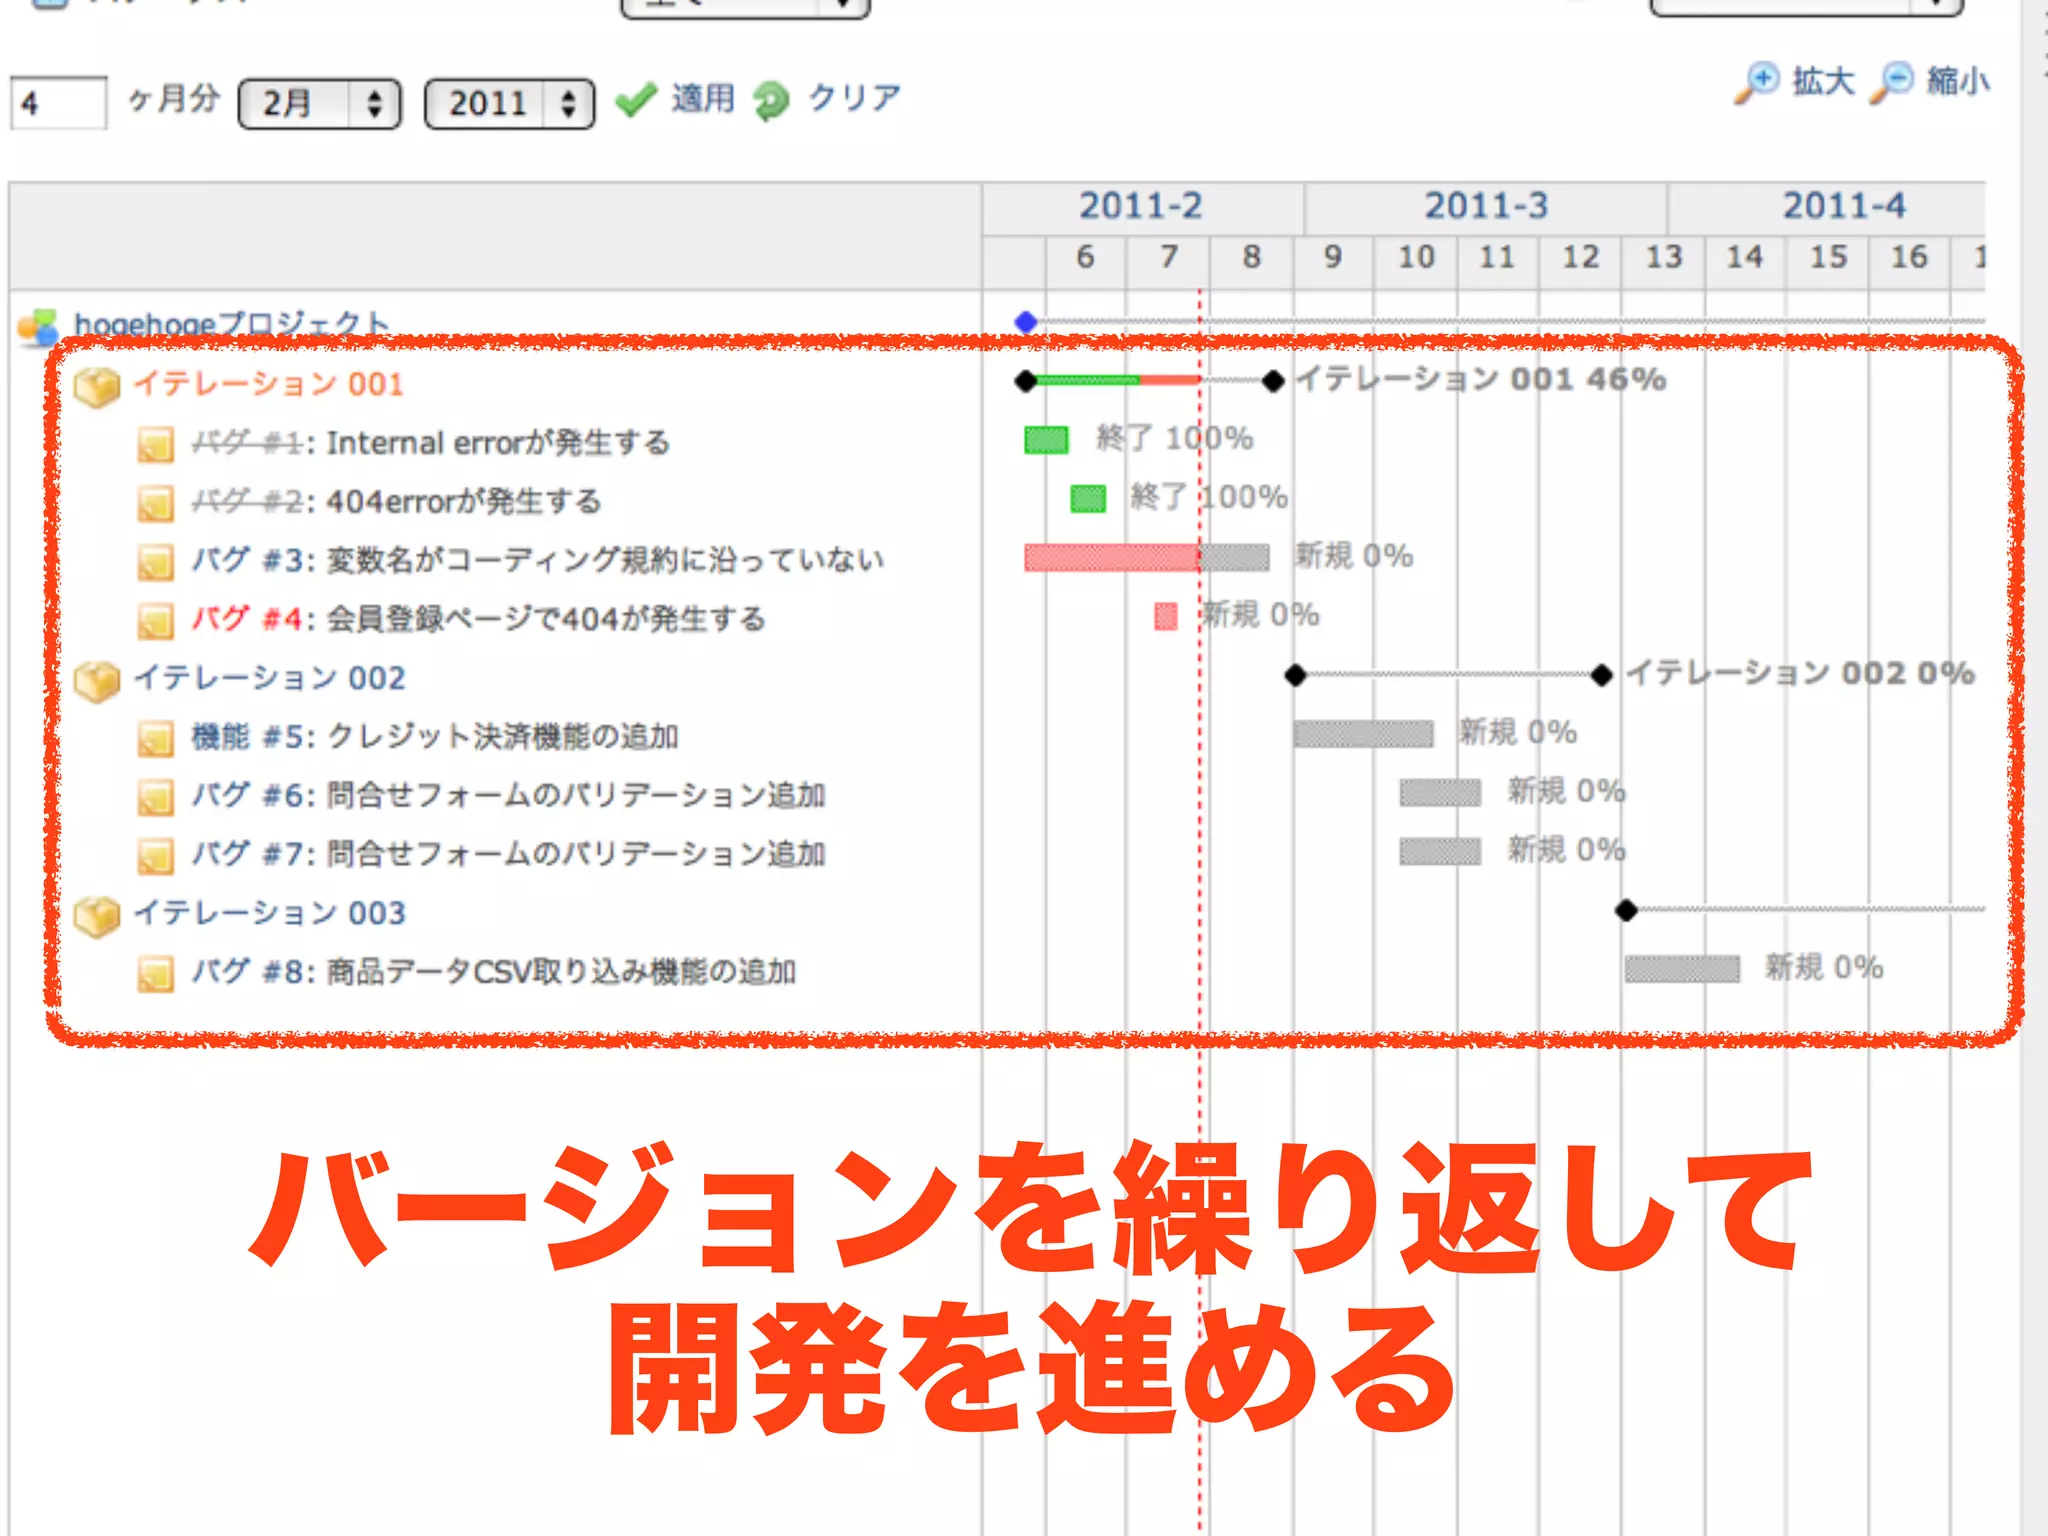
Task: Click gray gantt bar for バグ #7
Action: pos(1440,852)
